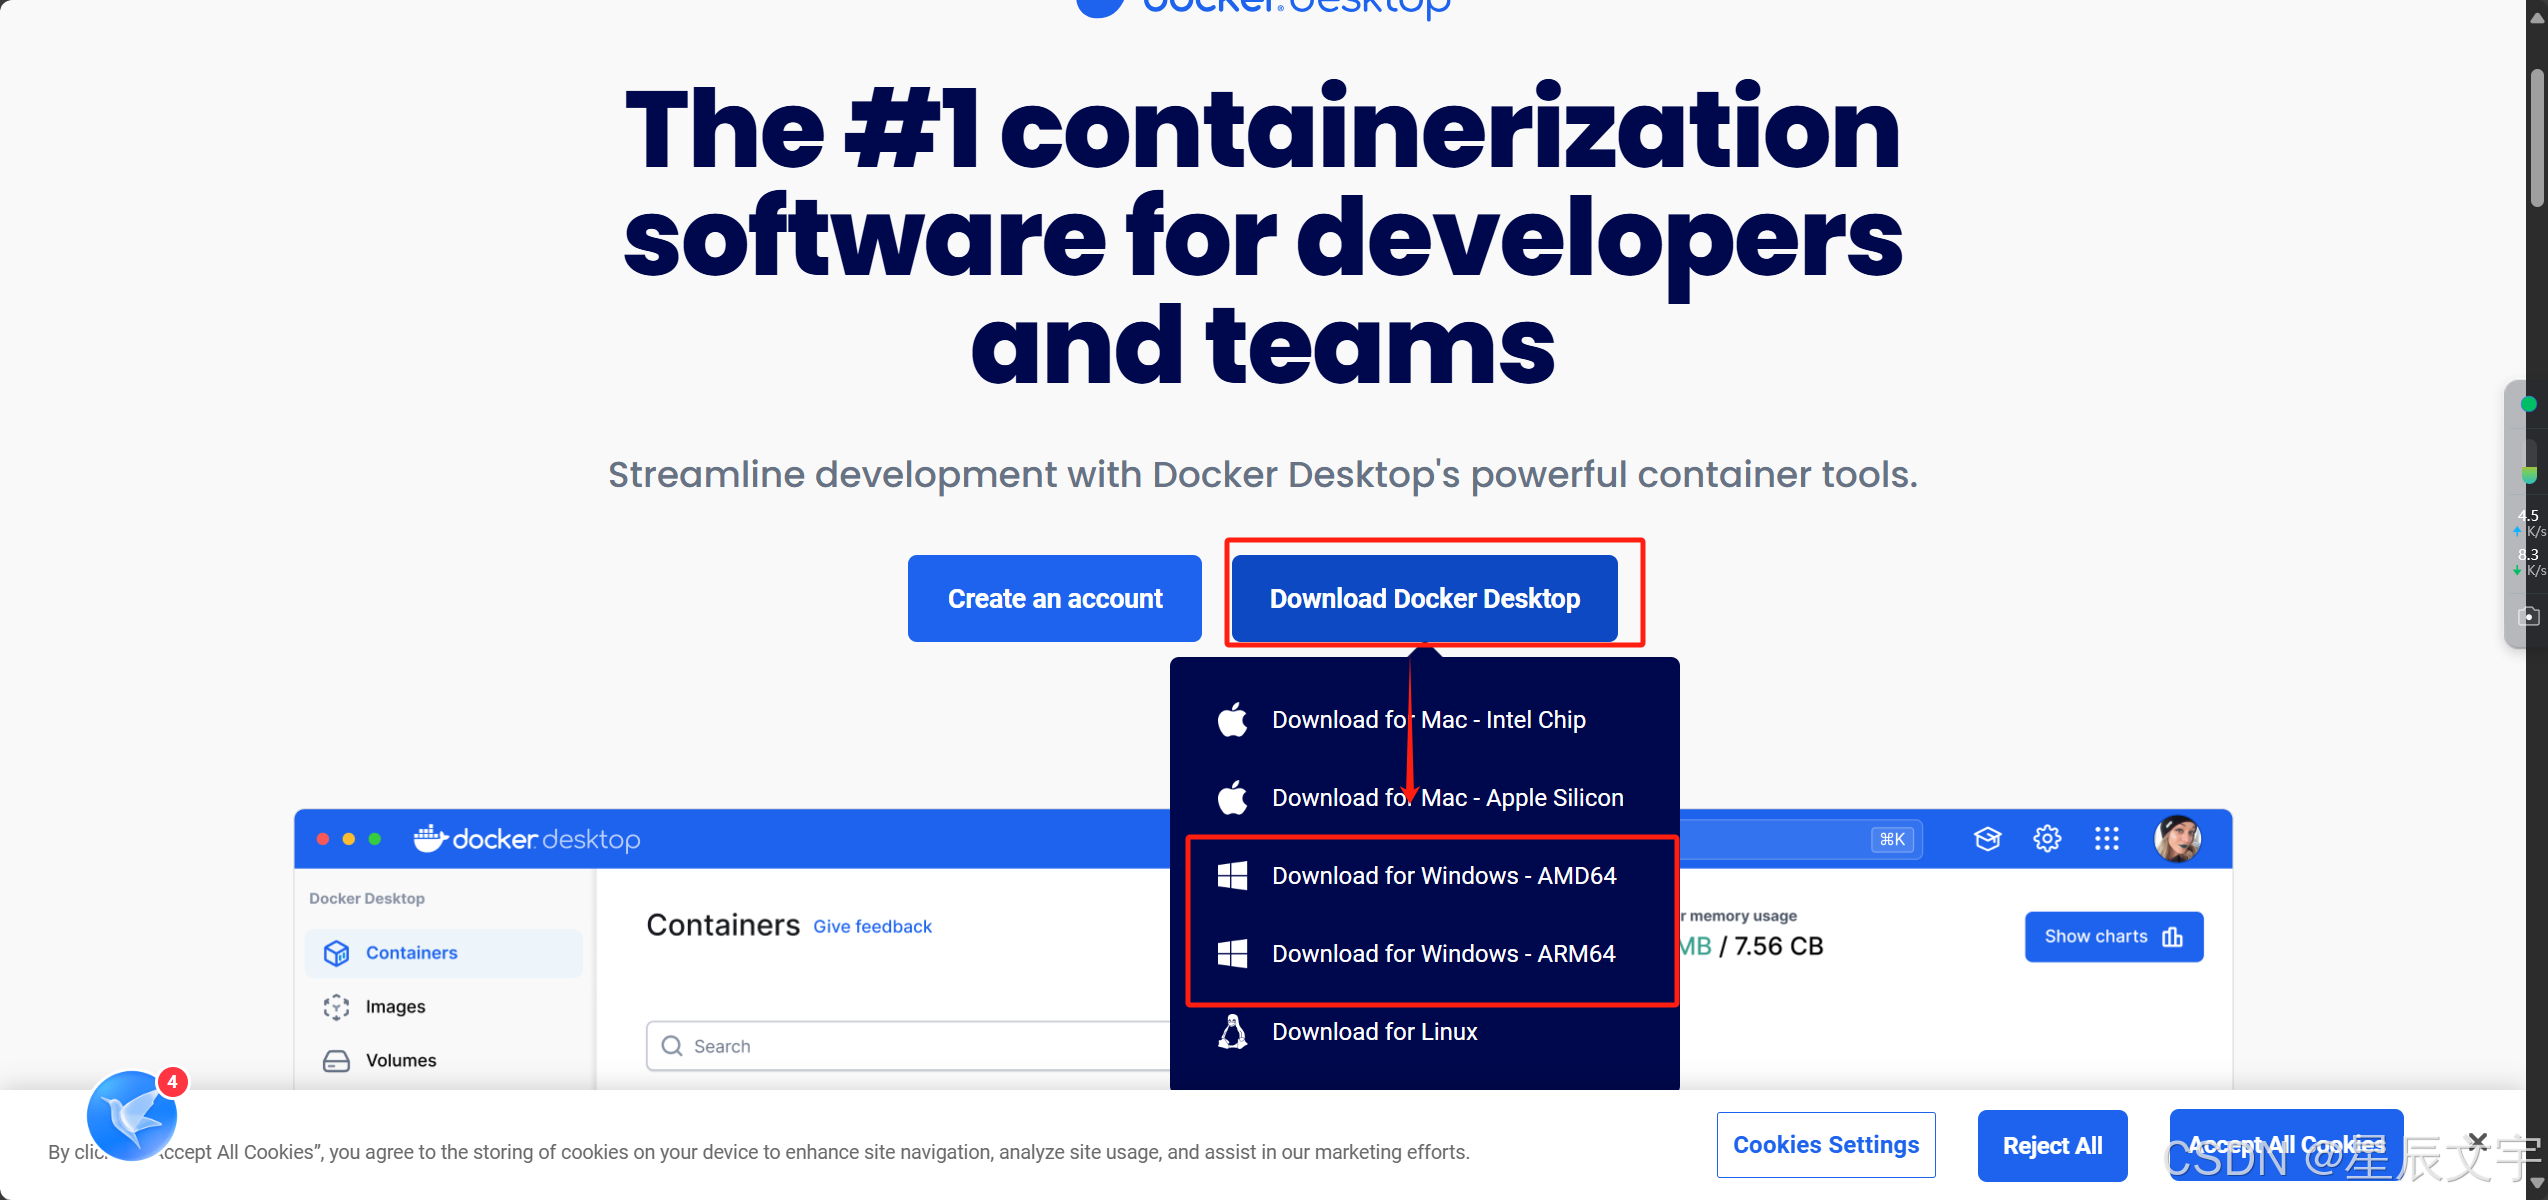Click the Create an account button
Screen dimensions: 2548x1200
pyautogui.click(x=1054, y=598)
